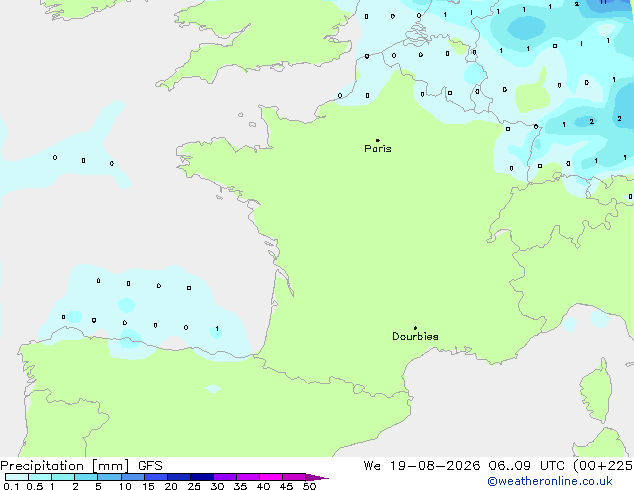This screenshot has height=490, width=634.
Task: Pick the 2–5 mm legend swatch
Action: [86, 477]
